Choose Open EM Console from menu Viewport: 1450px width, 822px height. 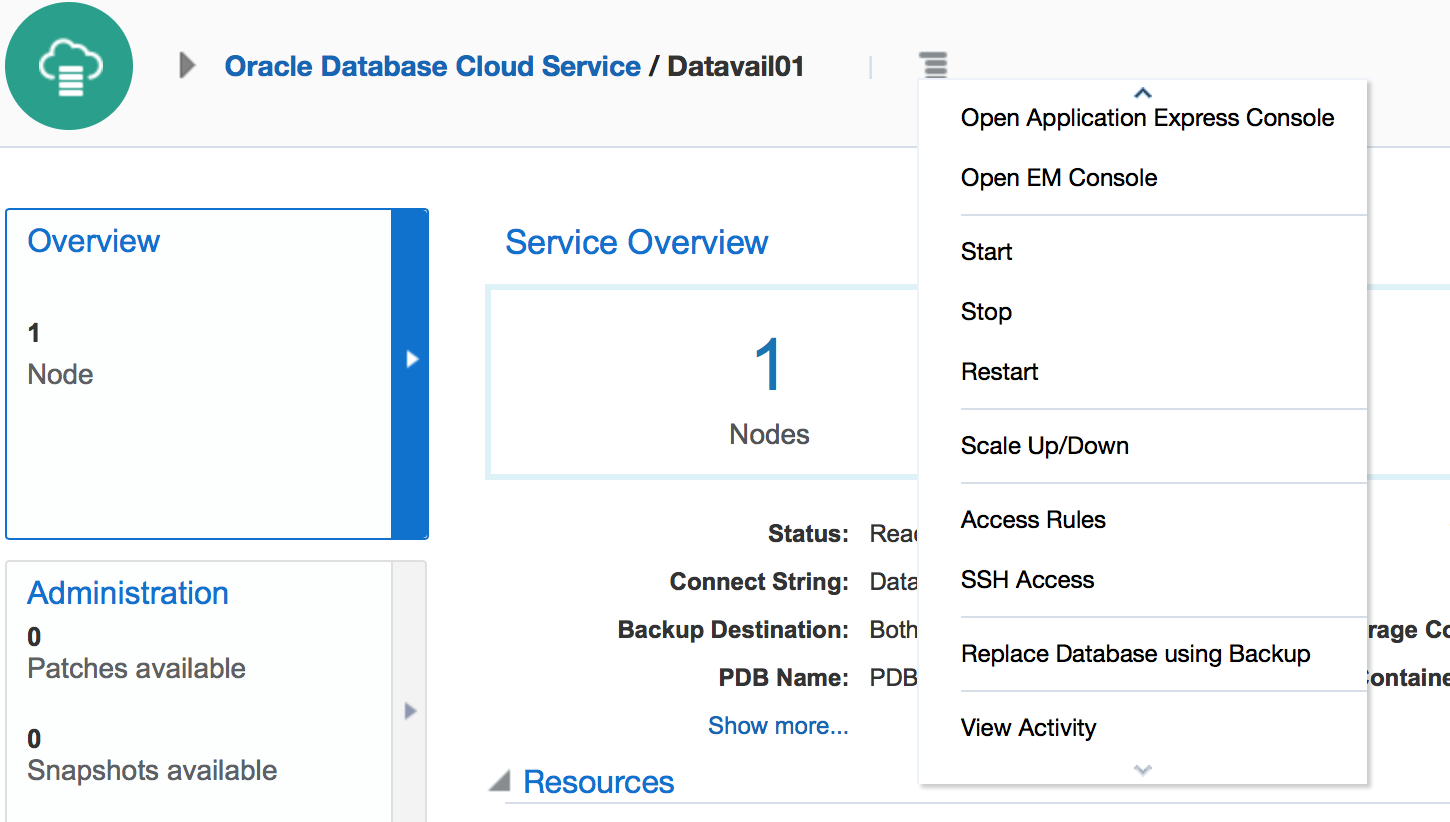[1059, 178]
